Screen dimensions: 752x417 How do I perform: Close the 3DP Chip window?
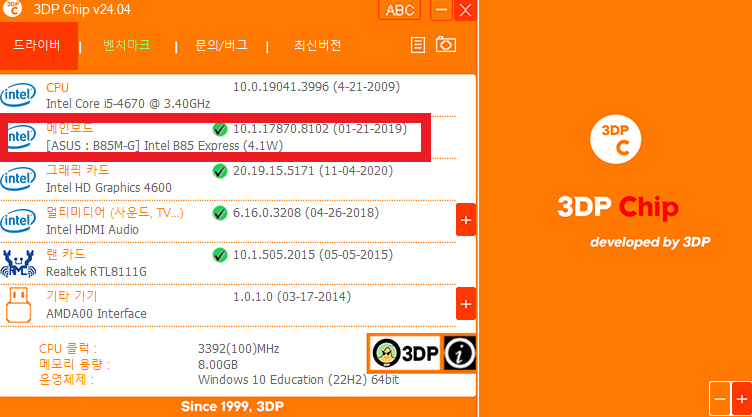coord(465,10)
